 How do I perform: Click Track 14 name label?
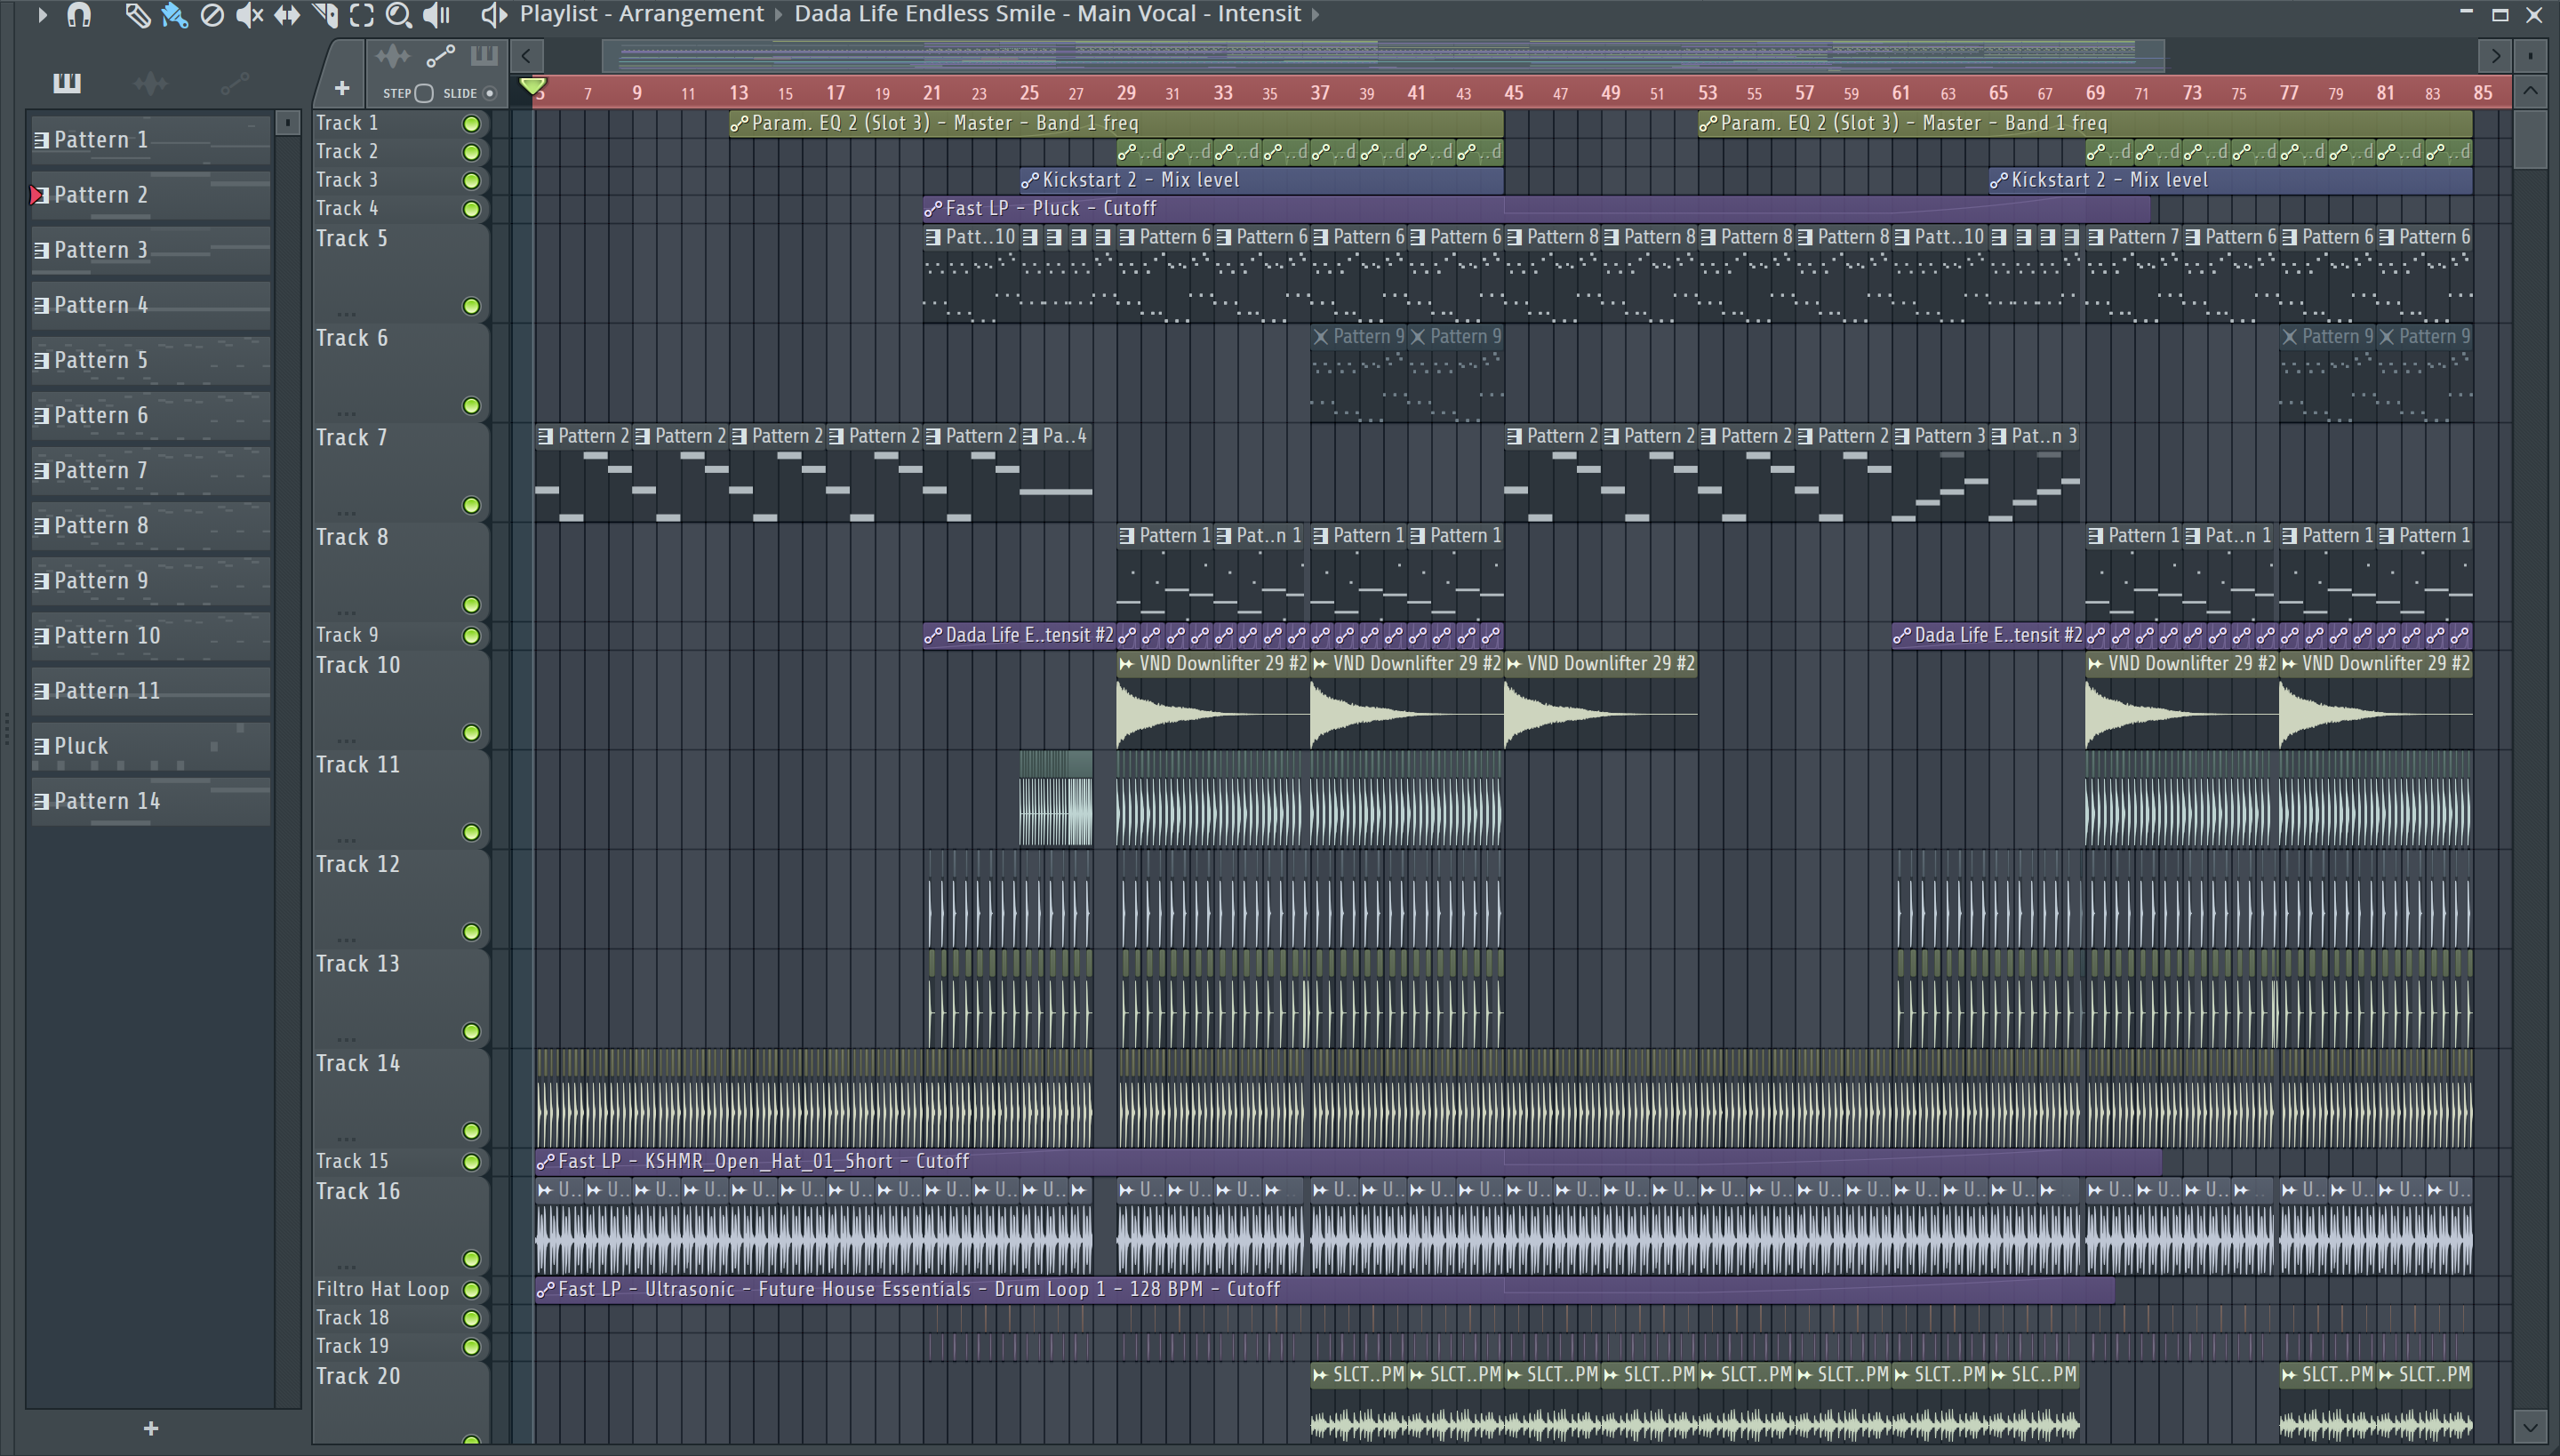coord(358,1064)
